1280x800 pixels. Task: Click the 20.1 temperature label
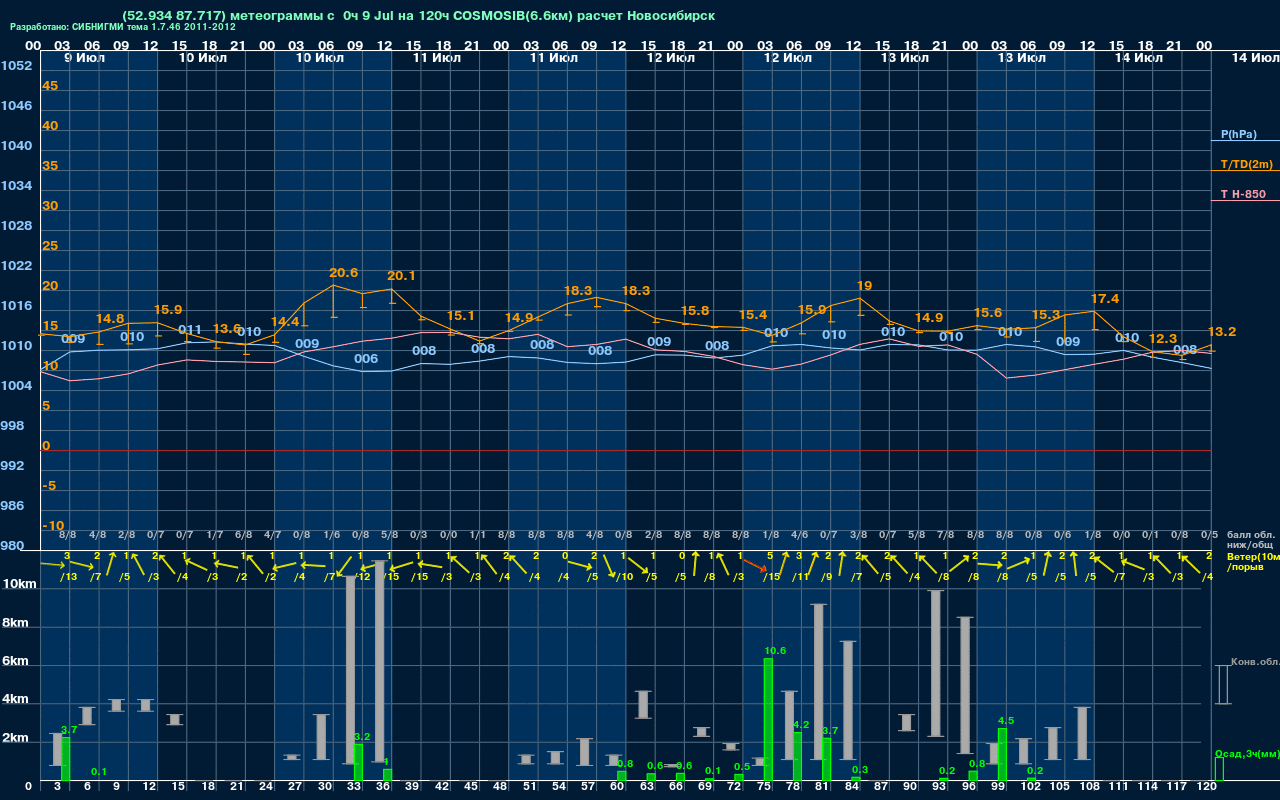[401, 275]
